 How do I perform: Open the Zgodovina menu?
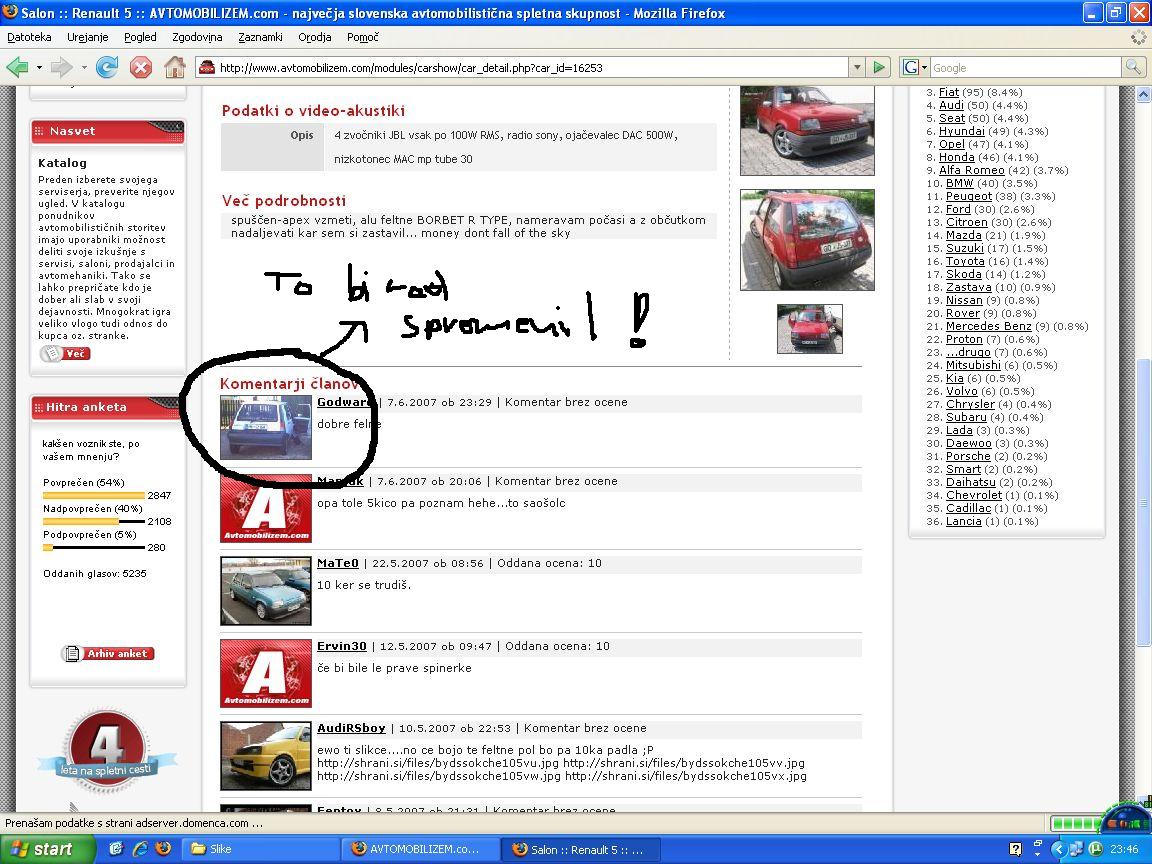[197, 37]
